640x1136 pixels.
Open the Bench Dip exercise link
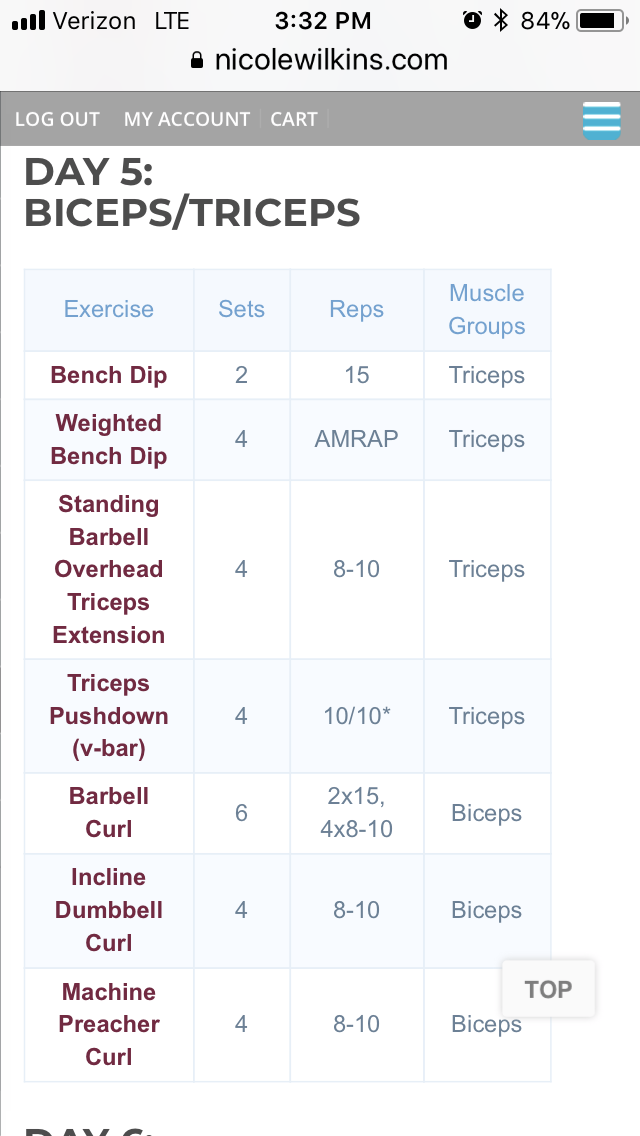(x=109, y=376)
